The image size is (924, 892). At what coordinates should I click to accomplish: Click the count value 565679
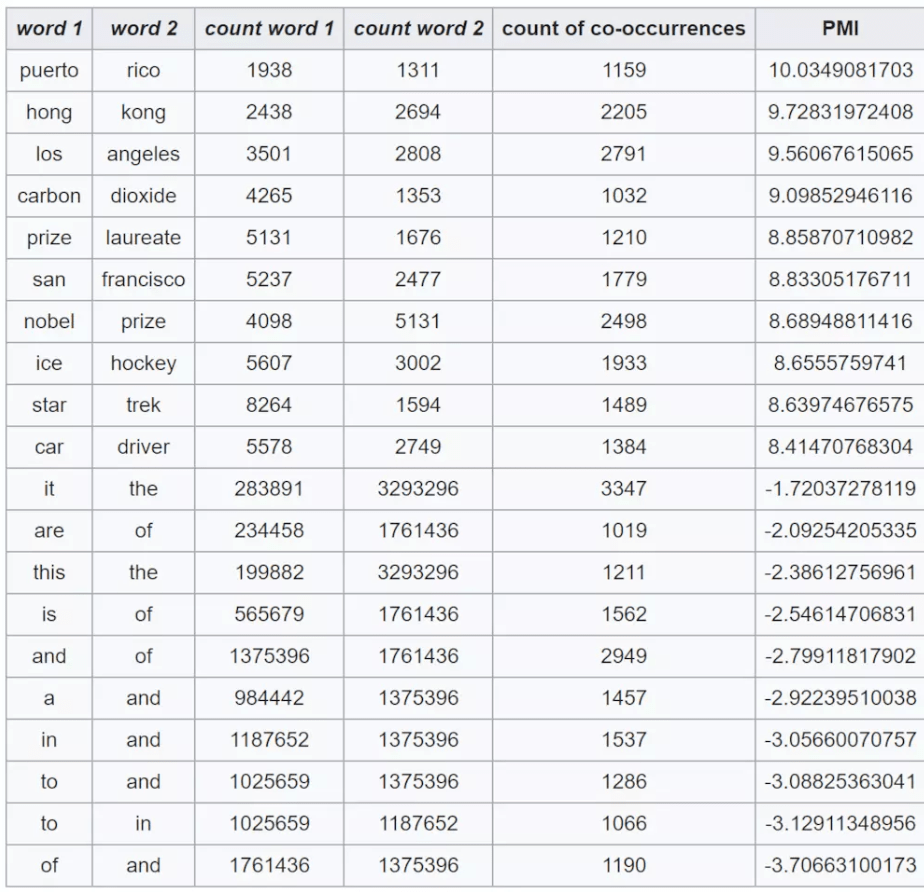pos(269,614)
